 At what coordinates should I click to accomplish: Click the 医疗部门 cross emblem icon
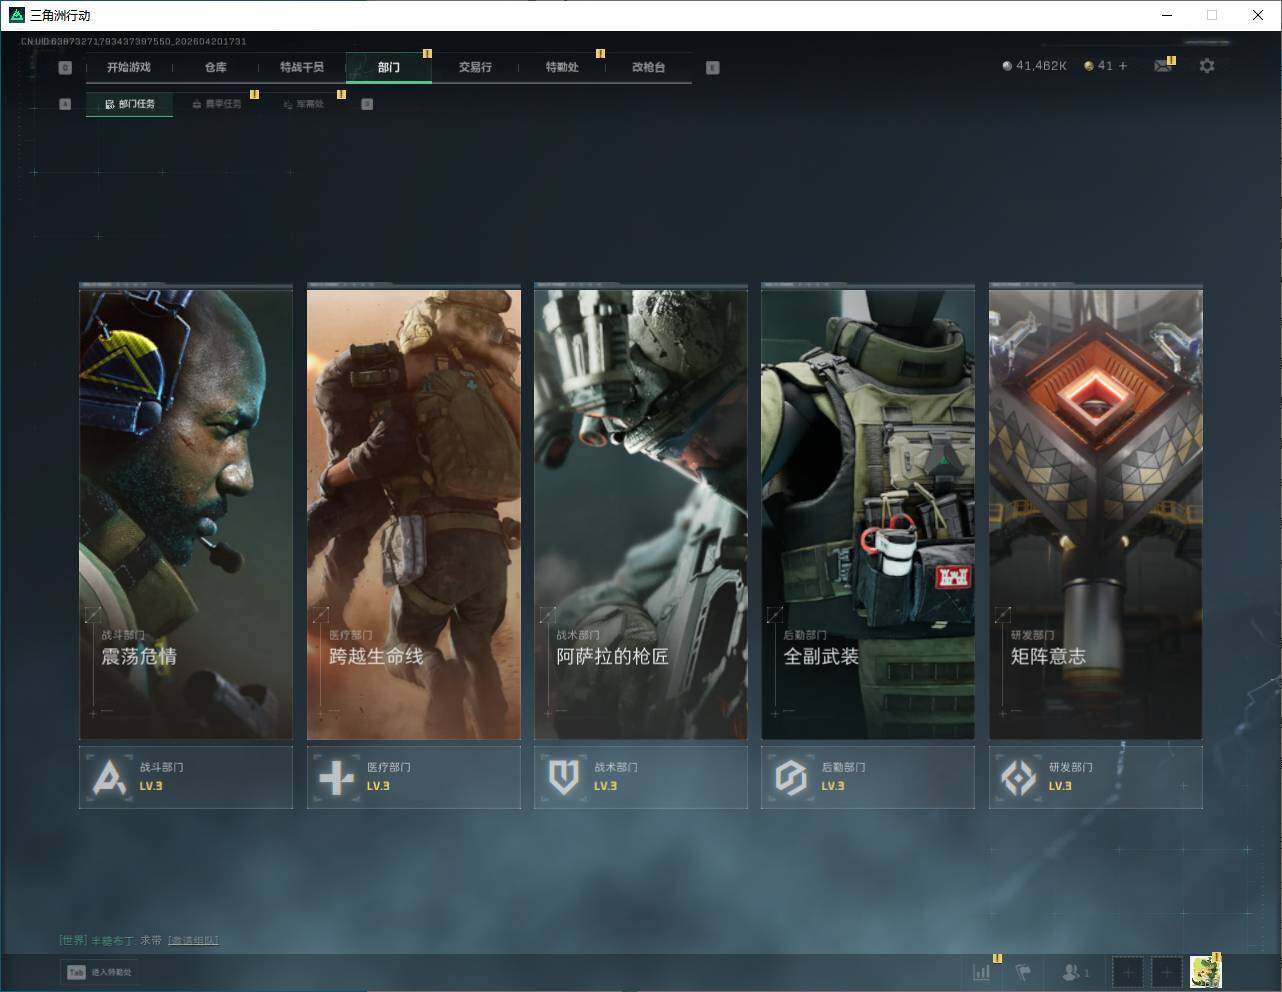point(337,777)
